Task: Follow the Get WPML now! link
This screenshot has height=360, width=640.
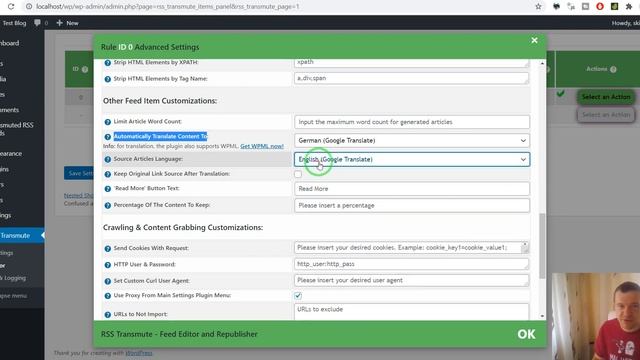Action: coord(262,146)
